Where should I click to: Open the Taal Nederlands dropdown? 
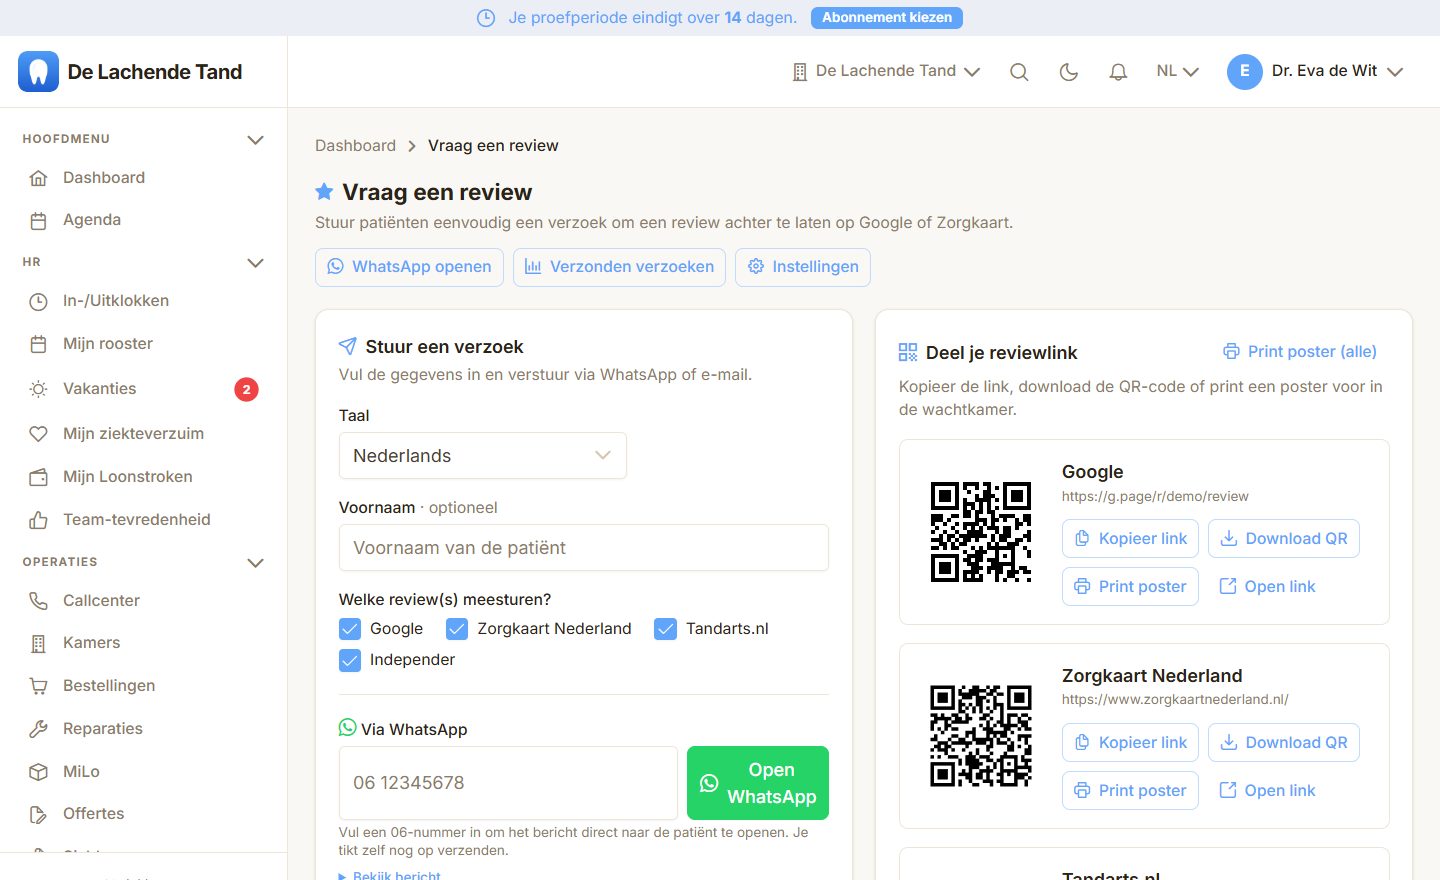(483, 456)
